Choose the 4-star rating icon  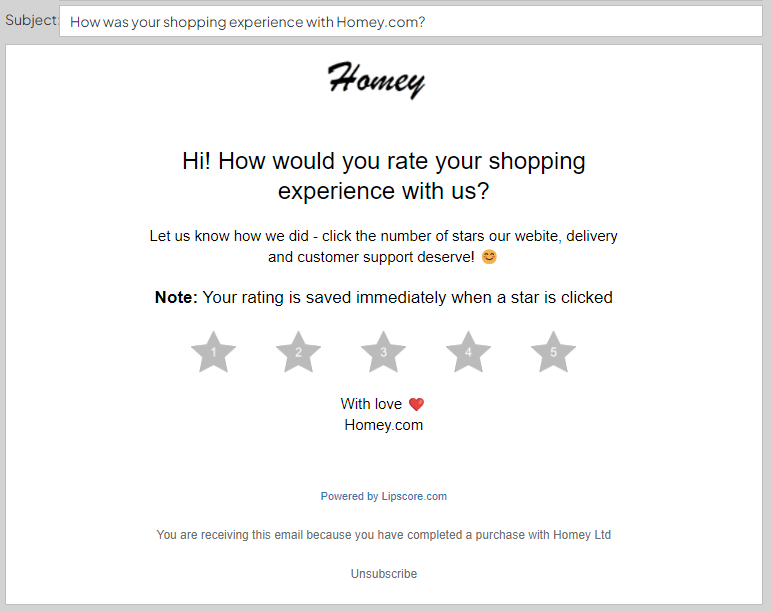pyautogui.click(x=468, y=353)
